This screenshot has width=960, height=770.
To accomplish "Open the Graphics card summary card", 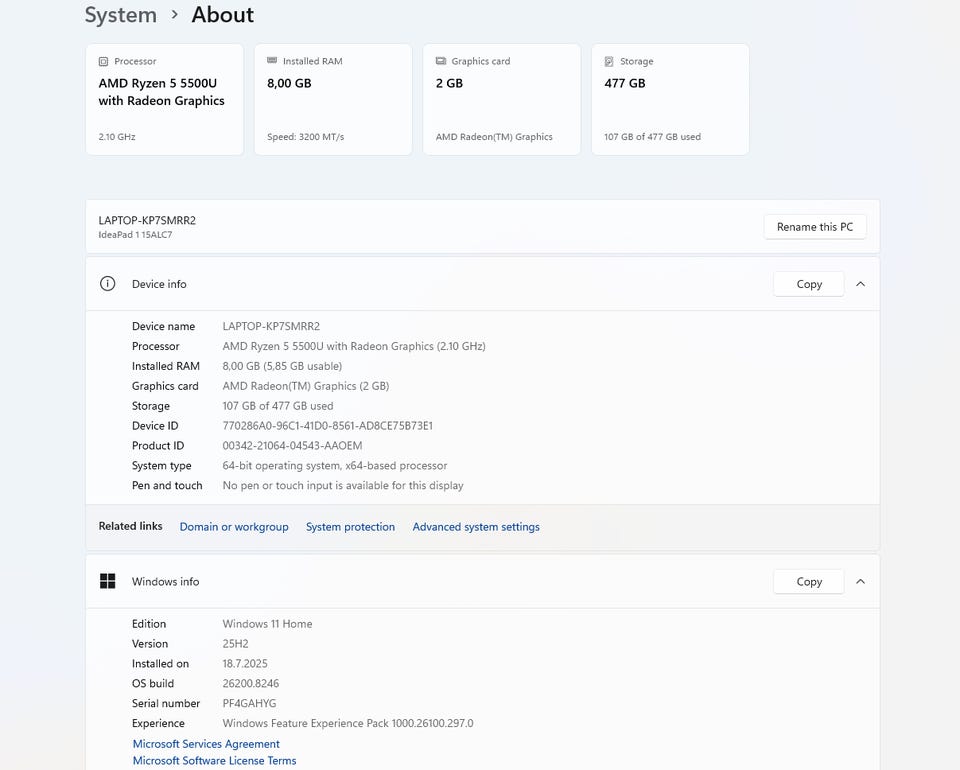I will [x=501, y=99].
